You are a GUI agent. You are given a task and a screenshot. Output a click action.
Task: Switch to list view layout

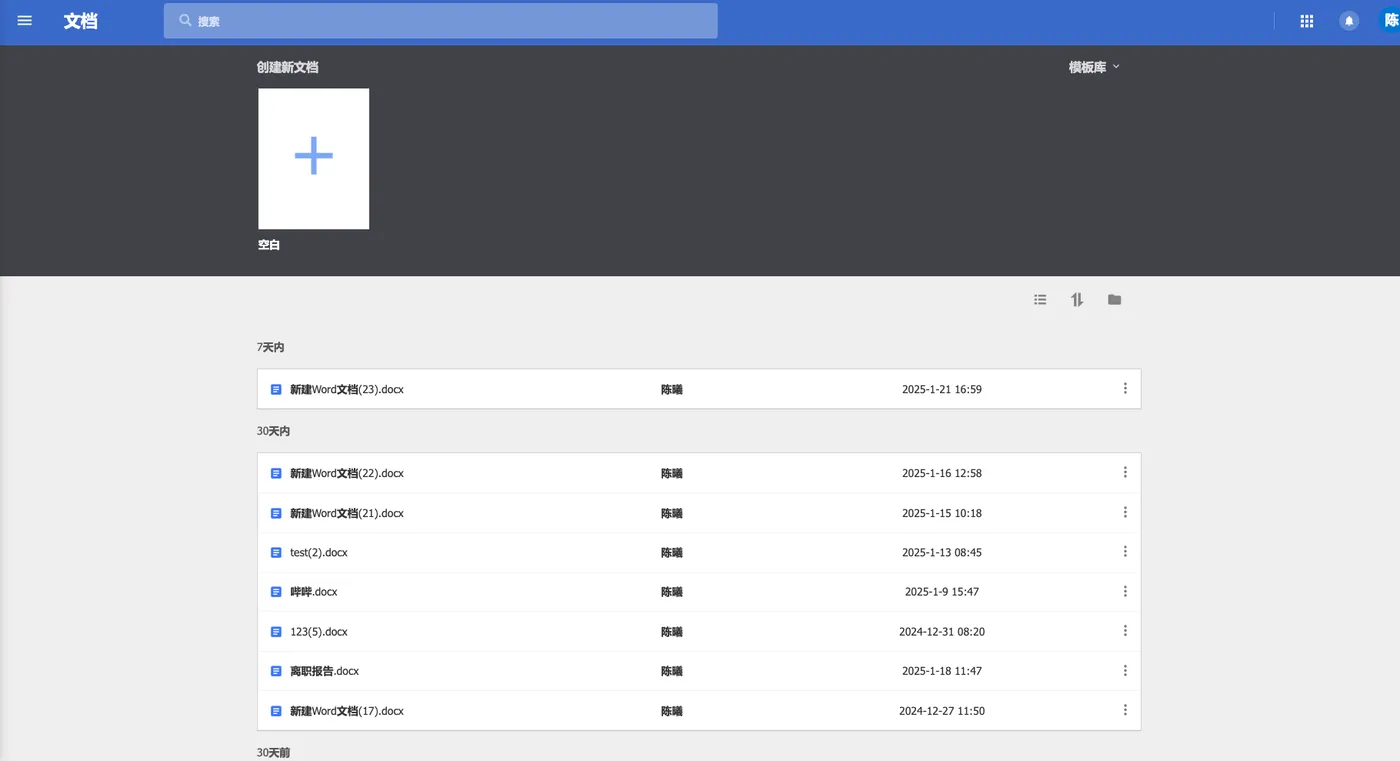coord(1040,299)
